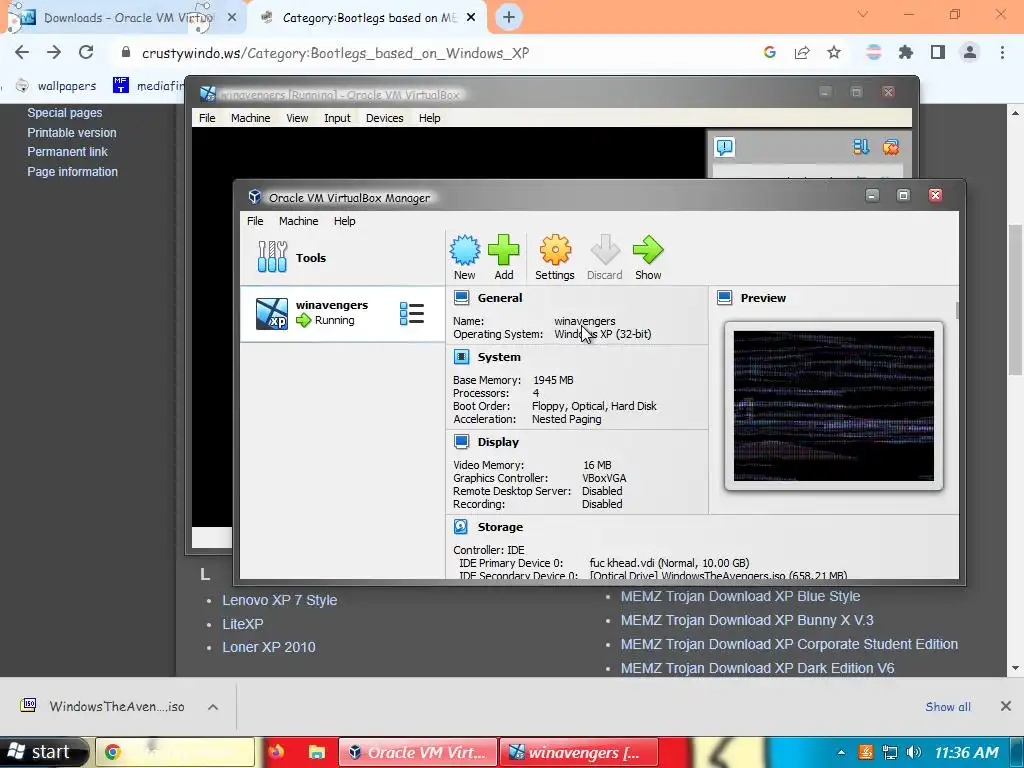Click the network tray icon
Screen dimensions: 1024x768
tap(889, 752)
